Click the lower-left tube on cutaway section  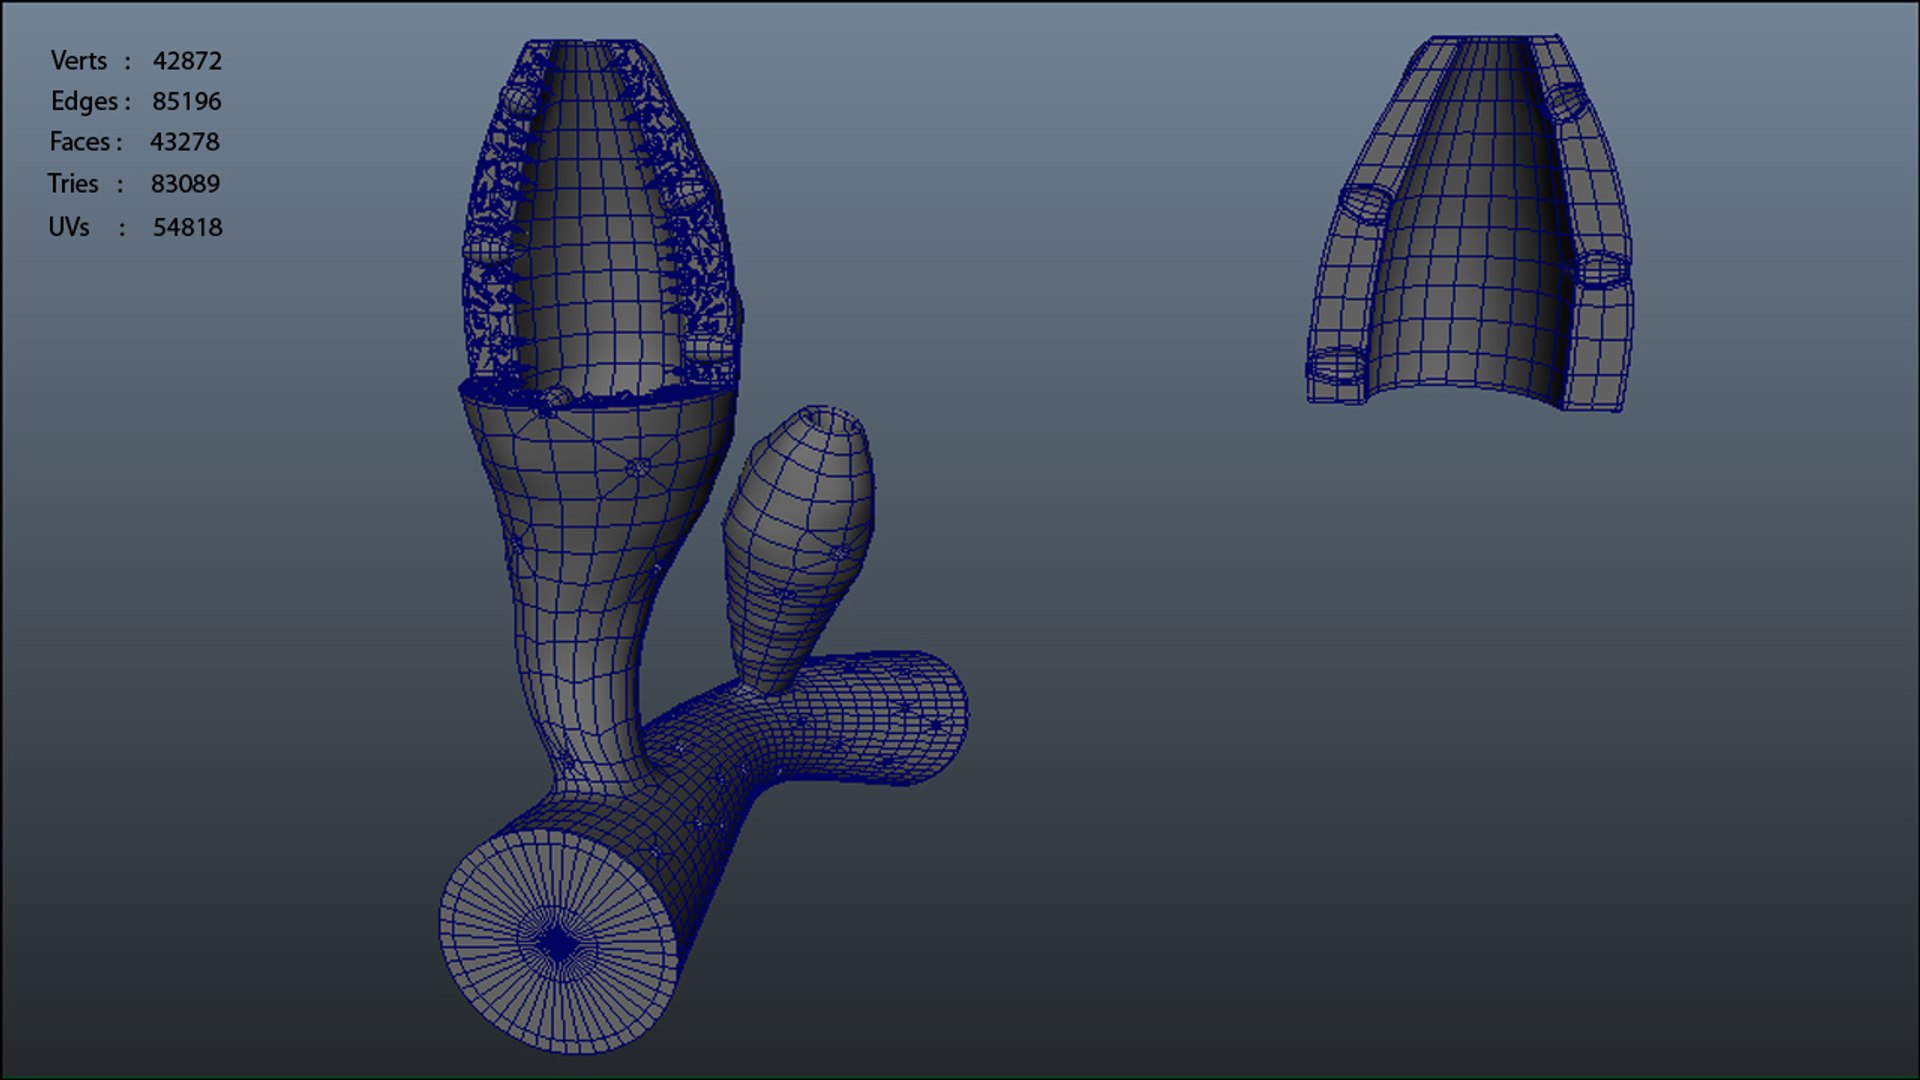(x=1336, y=368)
